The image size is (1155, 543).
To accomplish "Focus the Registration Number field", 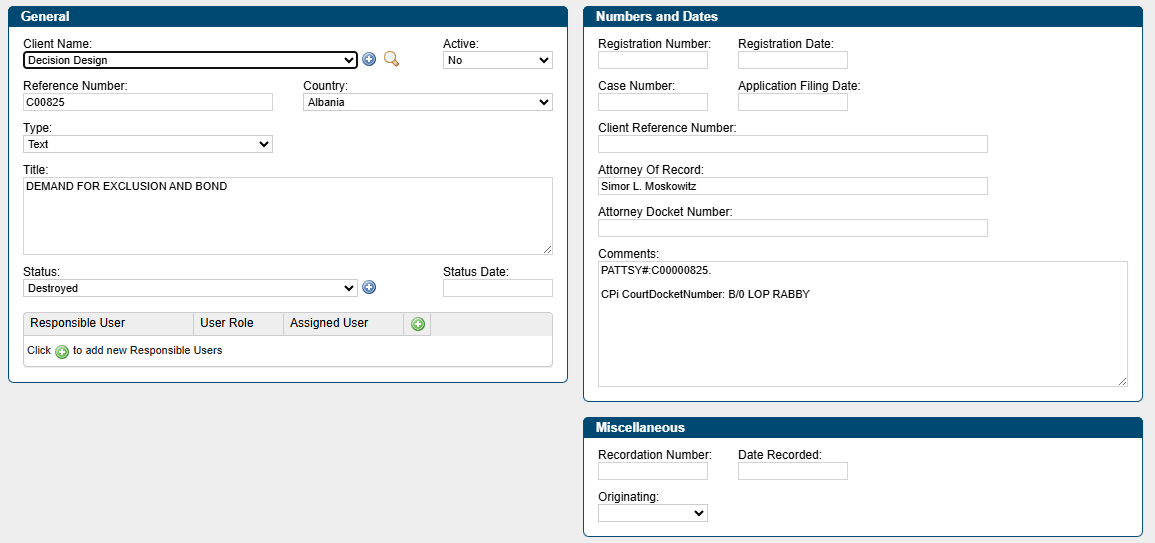I will [x=653, y=60].
